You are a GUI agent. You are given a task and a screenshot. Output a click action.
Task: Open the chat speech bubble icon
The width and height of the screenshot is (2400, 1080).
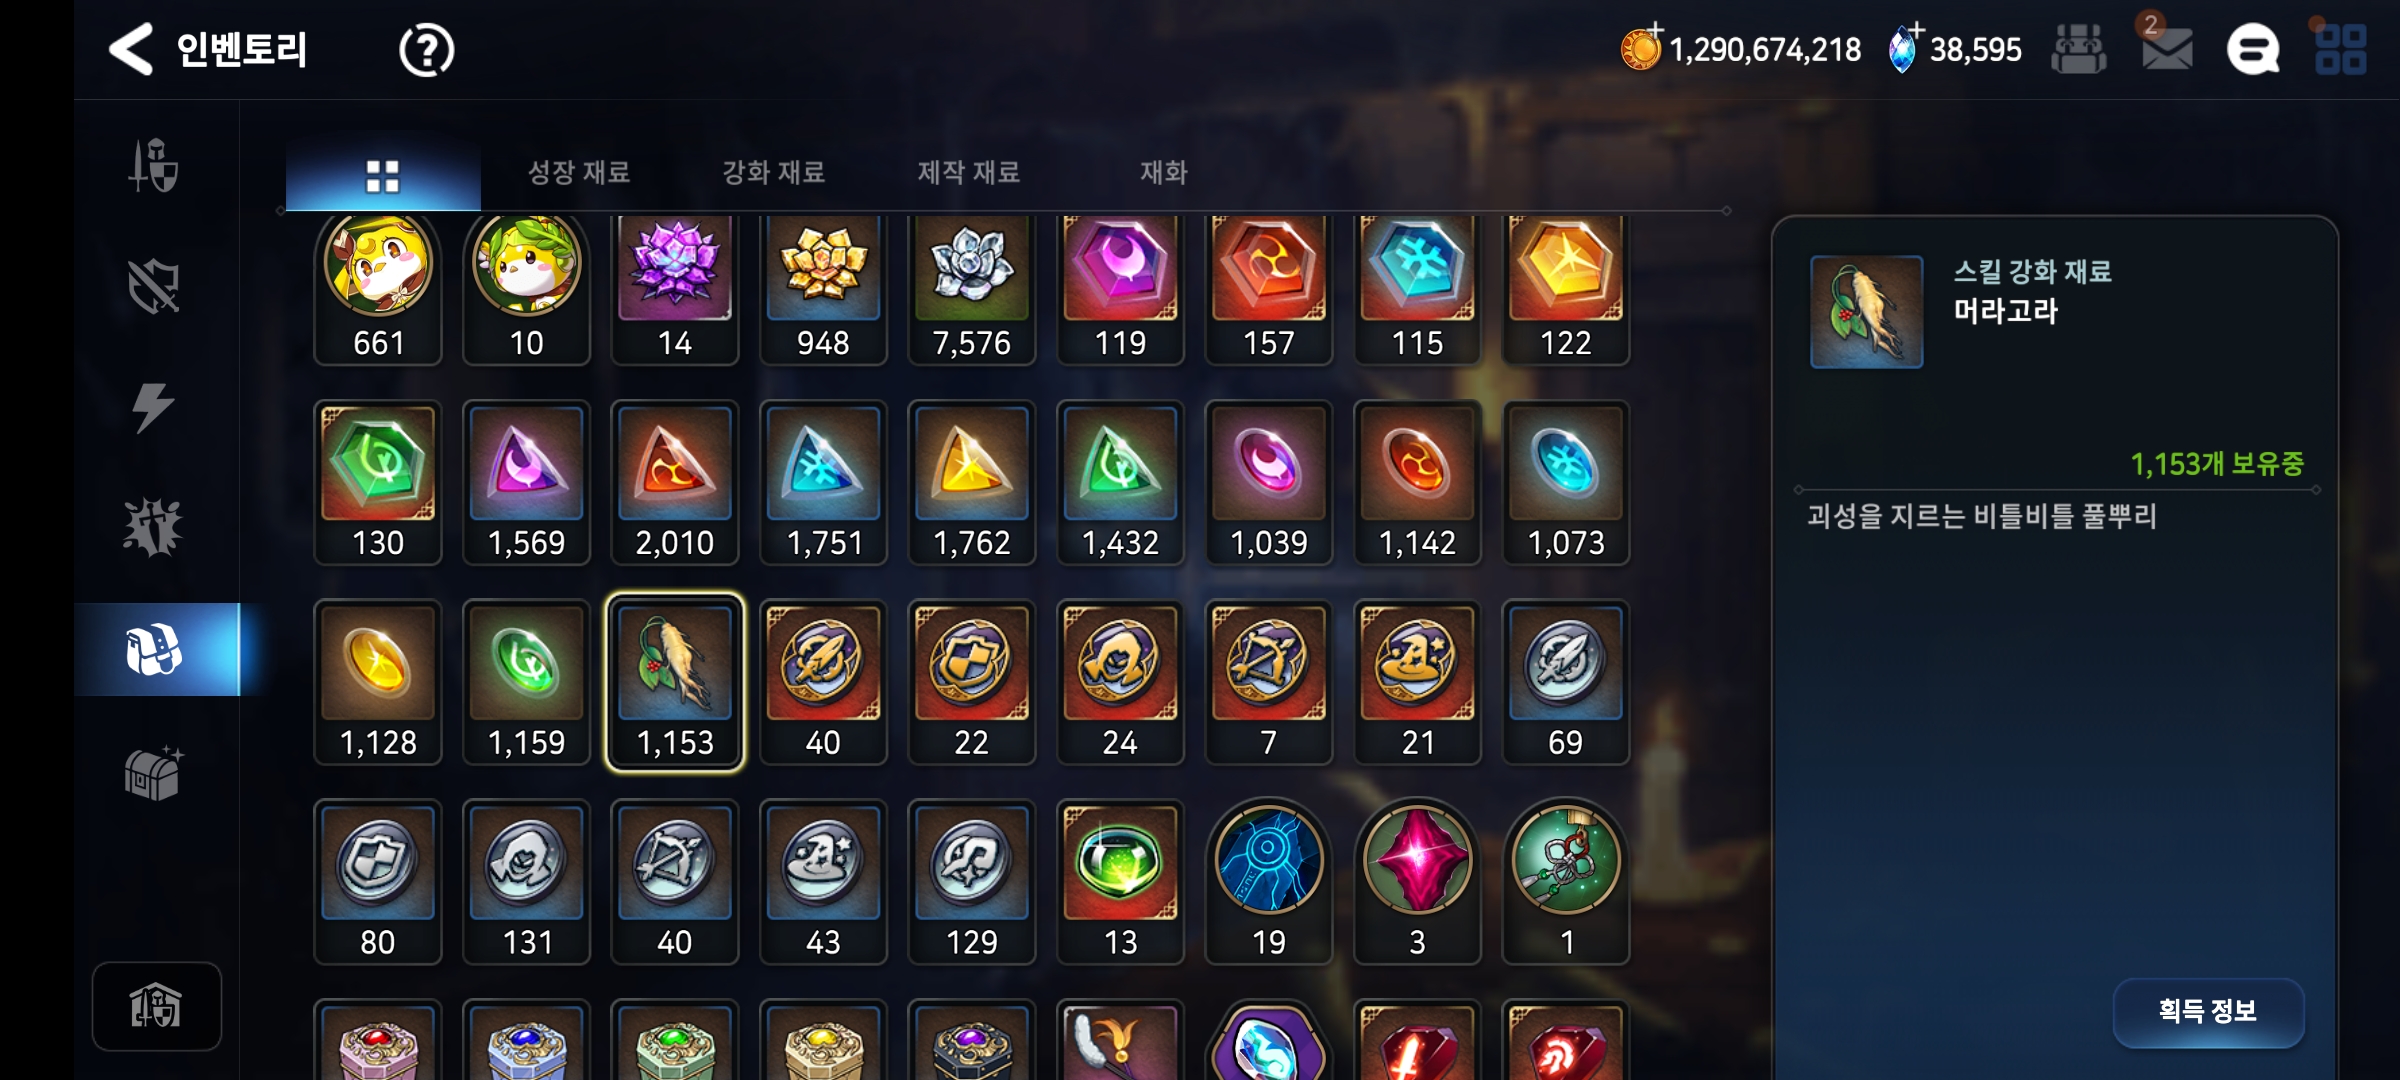[x=2253, y=49]
